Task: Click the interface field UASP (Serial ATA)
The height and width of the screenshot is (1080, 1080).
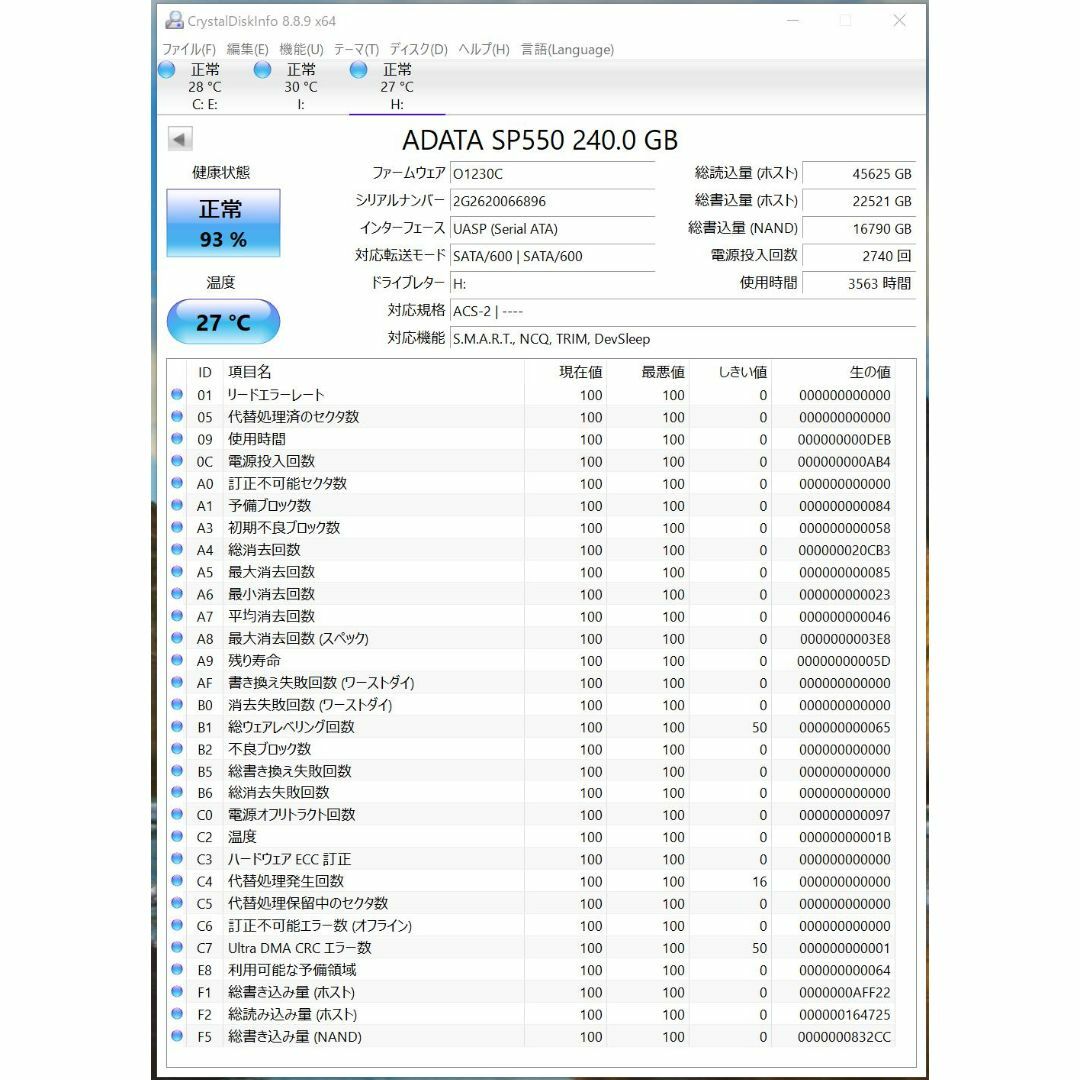Action: pos(552,229)
